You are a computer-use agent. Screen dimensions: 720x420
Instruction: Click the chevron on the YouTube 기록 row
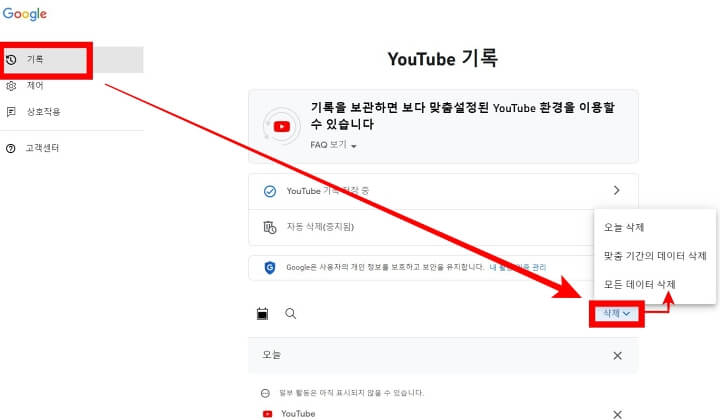tap(617, 190)
